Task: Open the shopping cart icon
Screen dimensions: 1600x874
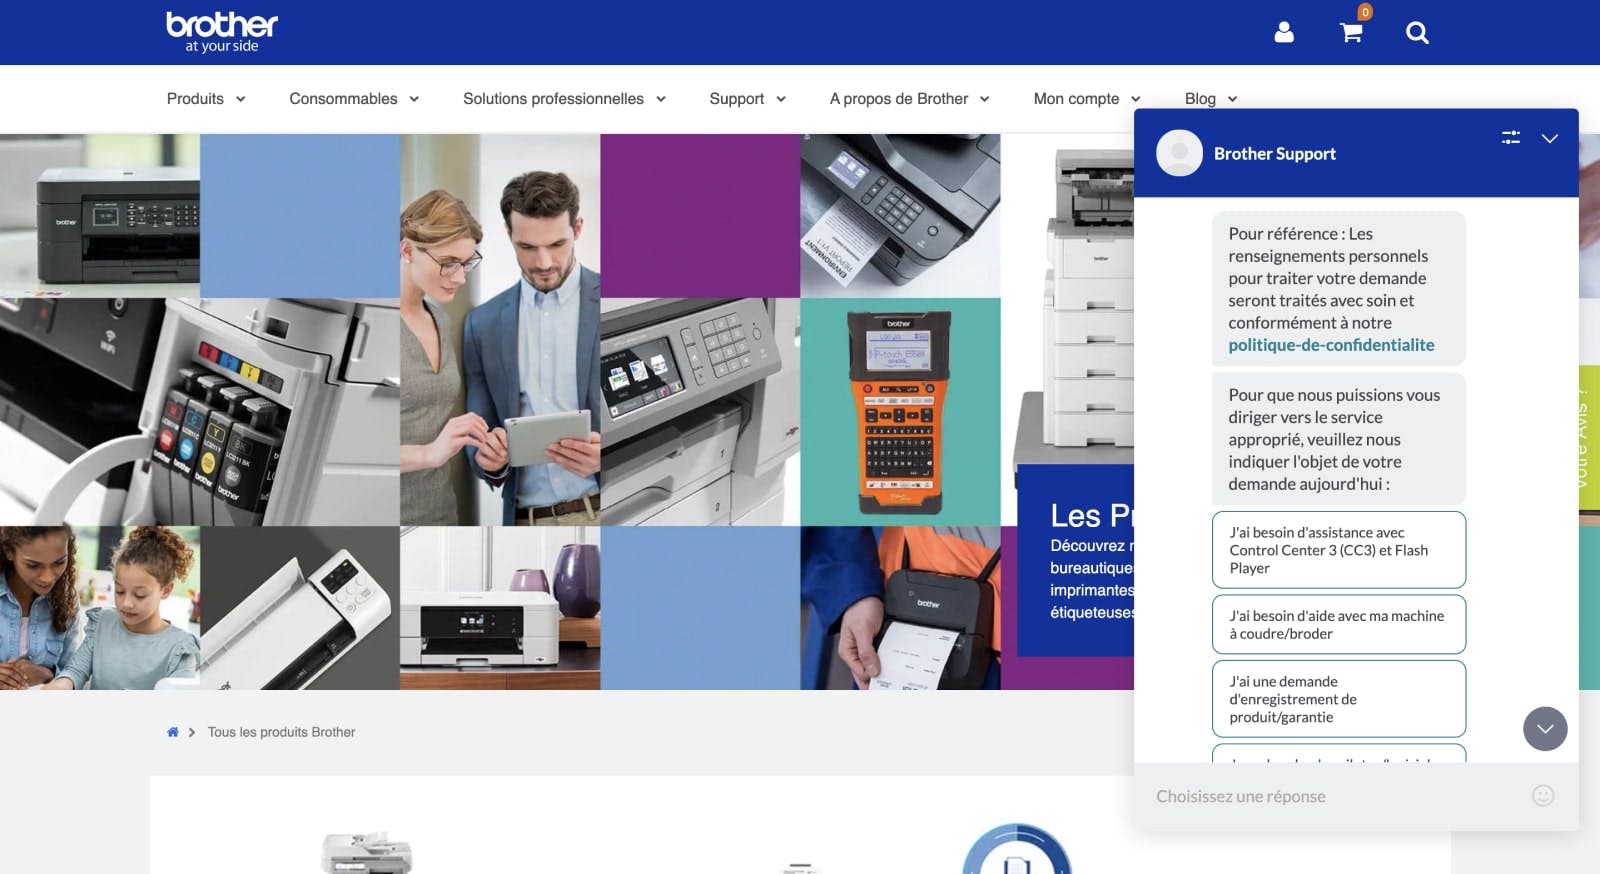Action: pos(1351,33)
